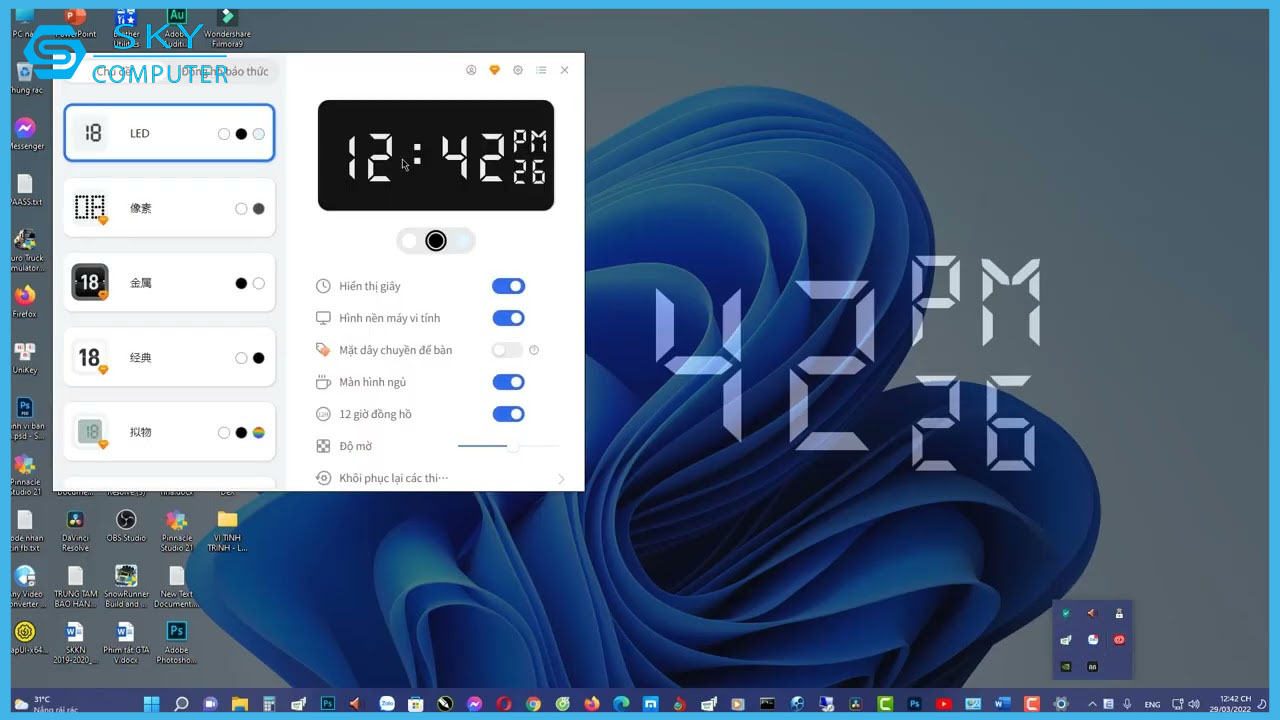Image resolution: width=1280 pixels, height=720 pixels.
Task: Click the help icon beside the disabled toggle
Action: tap(534, 350)
